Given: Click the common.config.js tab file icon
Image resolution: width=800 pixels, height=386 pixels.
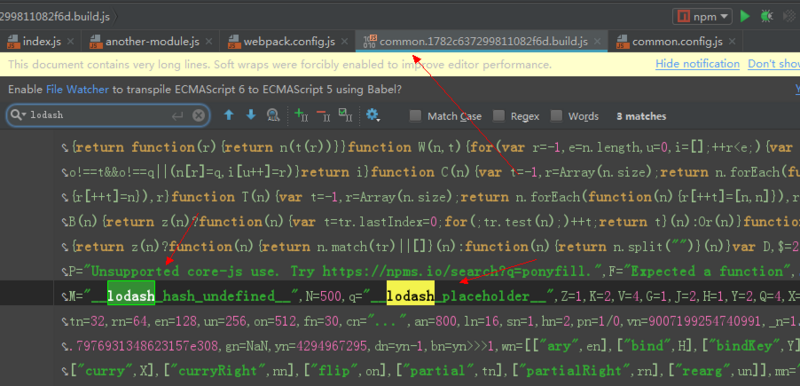Looking at the screenshot, I should click(622, 42).
